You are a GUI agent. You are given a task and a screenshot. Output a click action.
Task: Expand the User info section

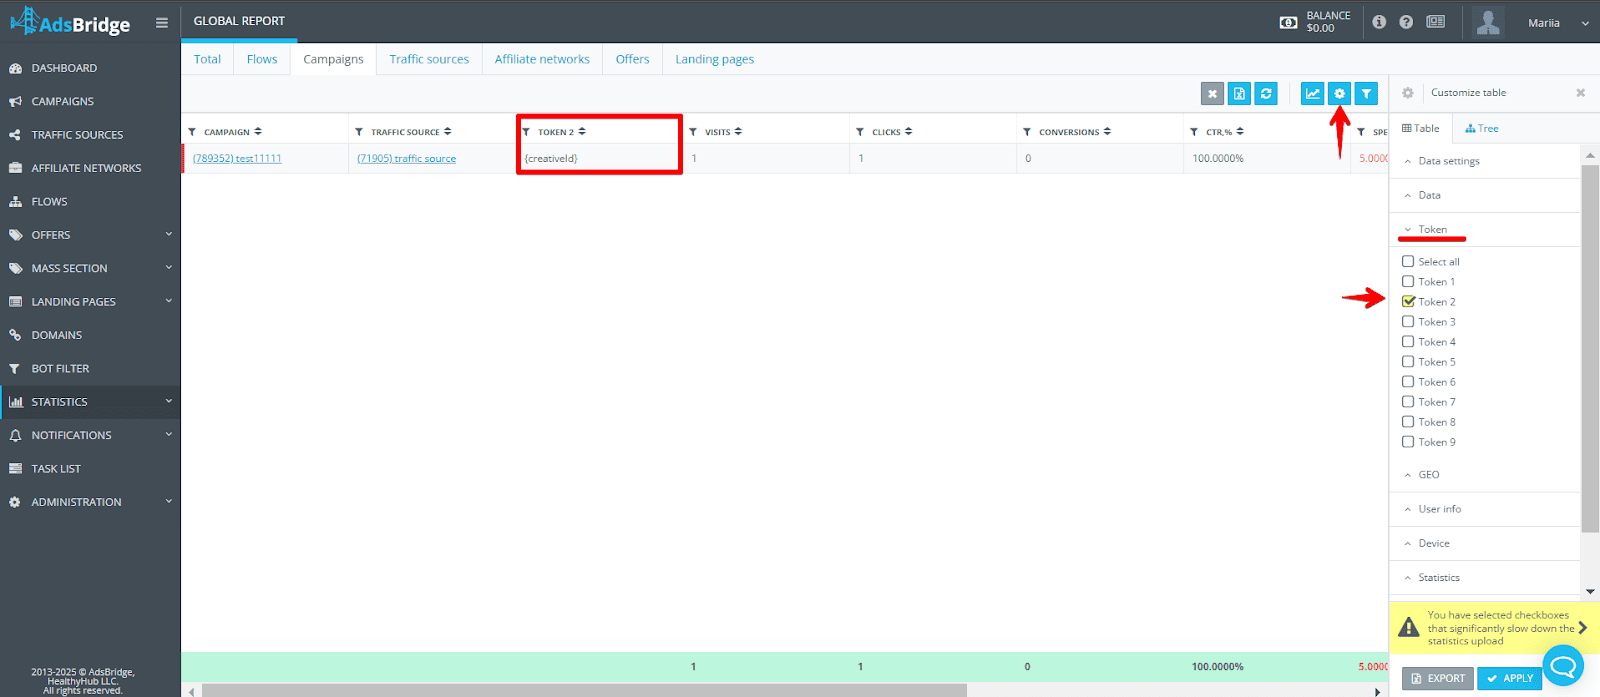1485,509
